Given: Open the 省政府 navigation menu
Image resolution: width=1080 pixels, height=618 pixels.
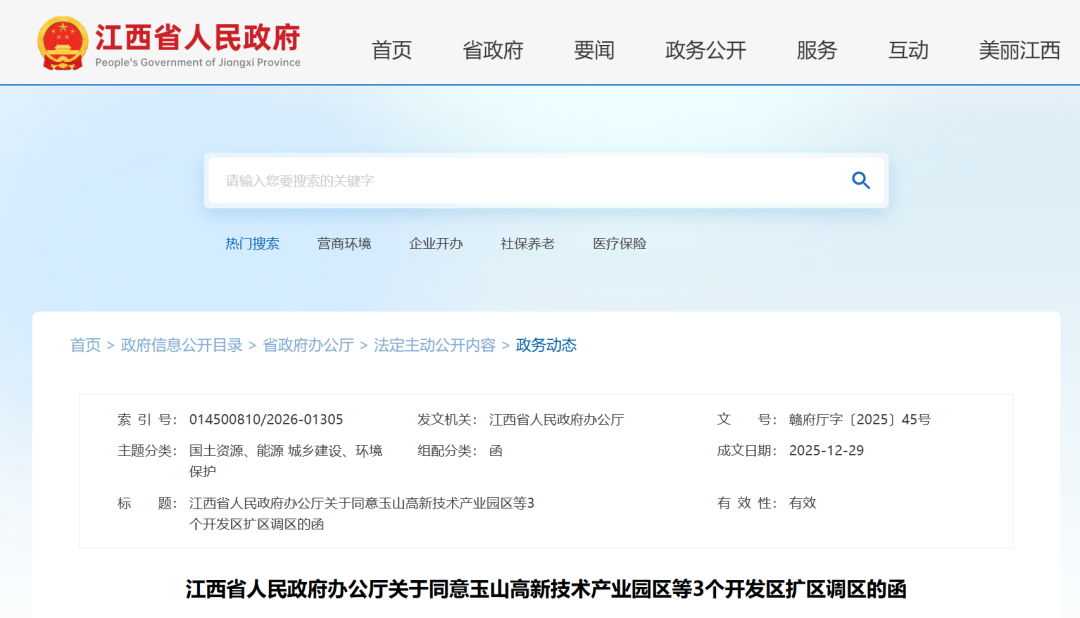Looking at the screenshot, I should pyautogui.click(x=492, y=50).
